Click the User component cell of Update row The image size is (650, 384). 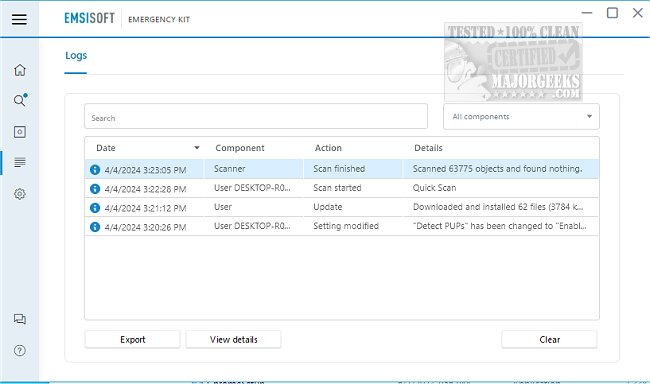point(223,207)
